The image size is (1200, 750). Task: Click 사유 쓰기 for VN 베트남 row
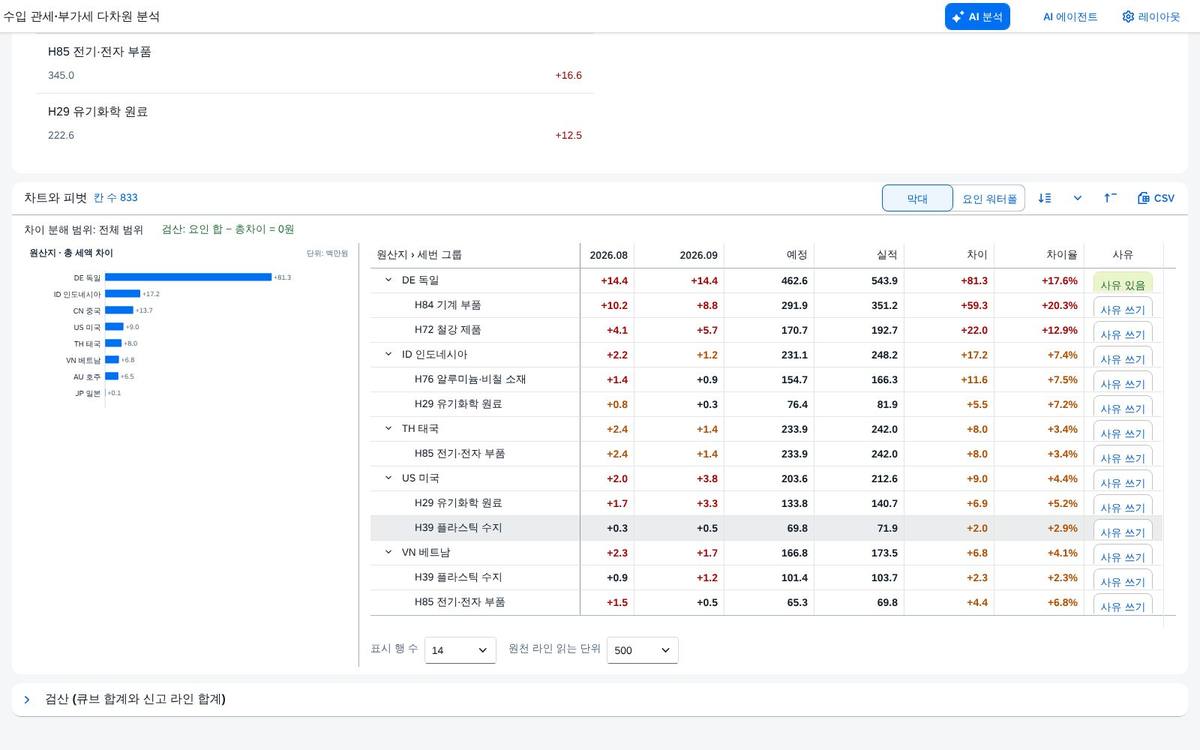pyautogui.click(x=1123, y=555)
